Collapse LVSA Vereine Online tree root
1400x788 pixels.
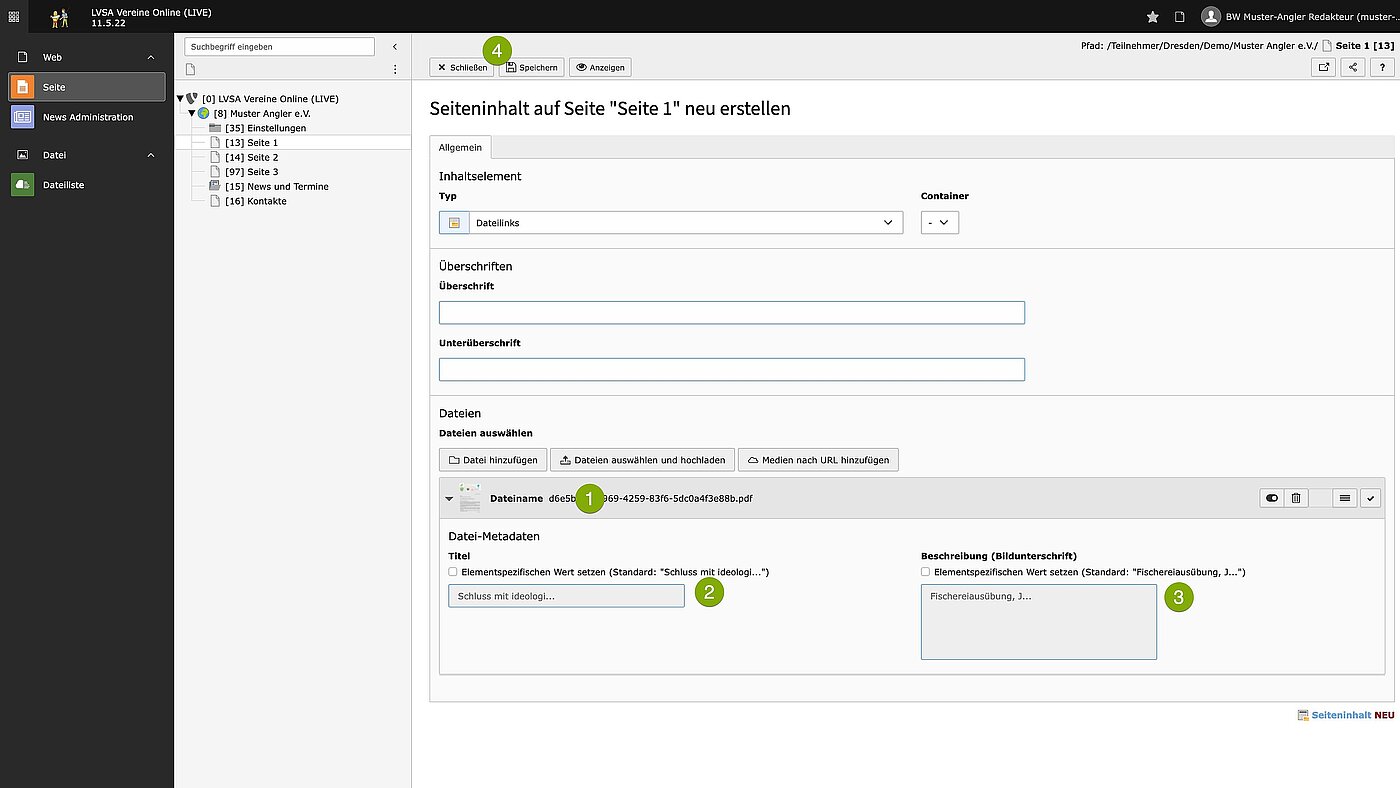180,99
